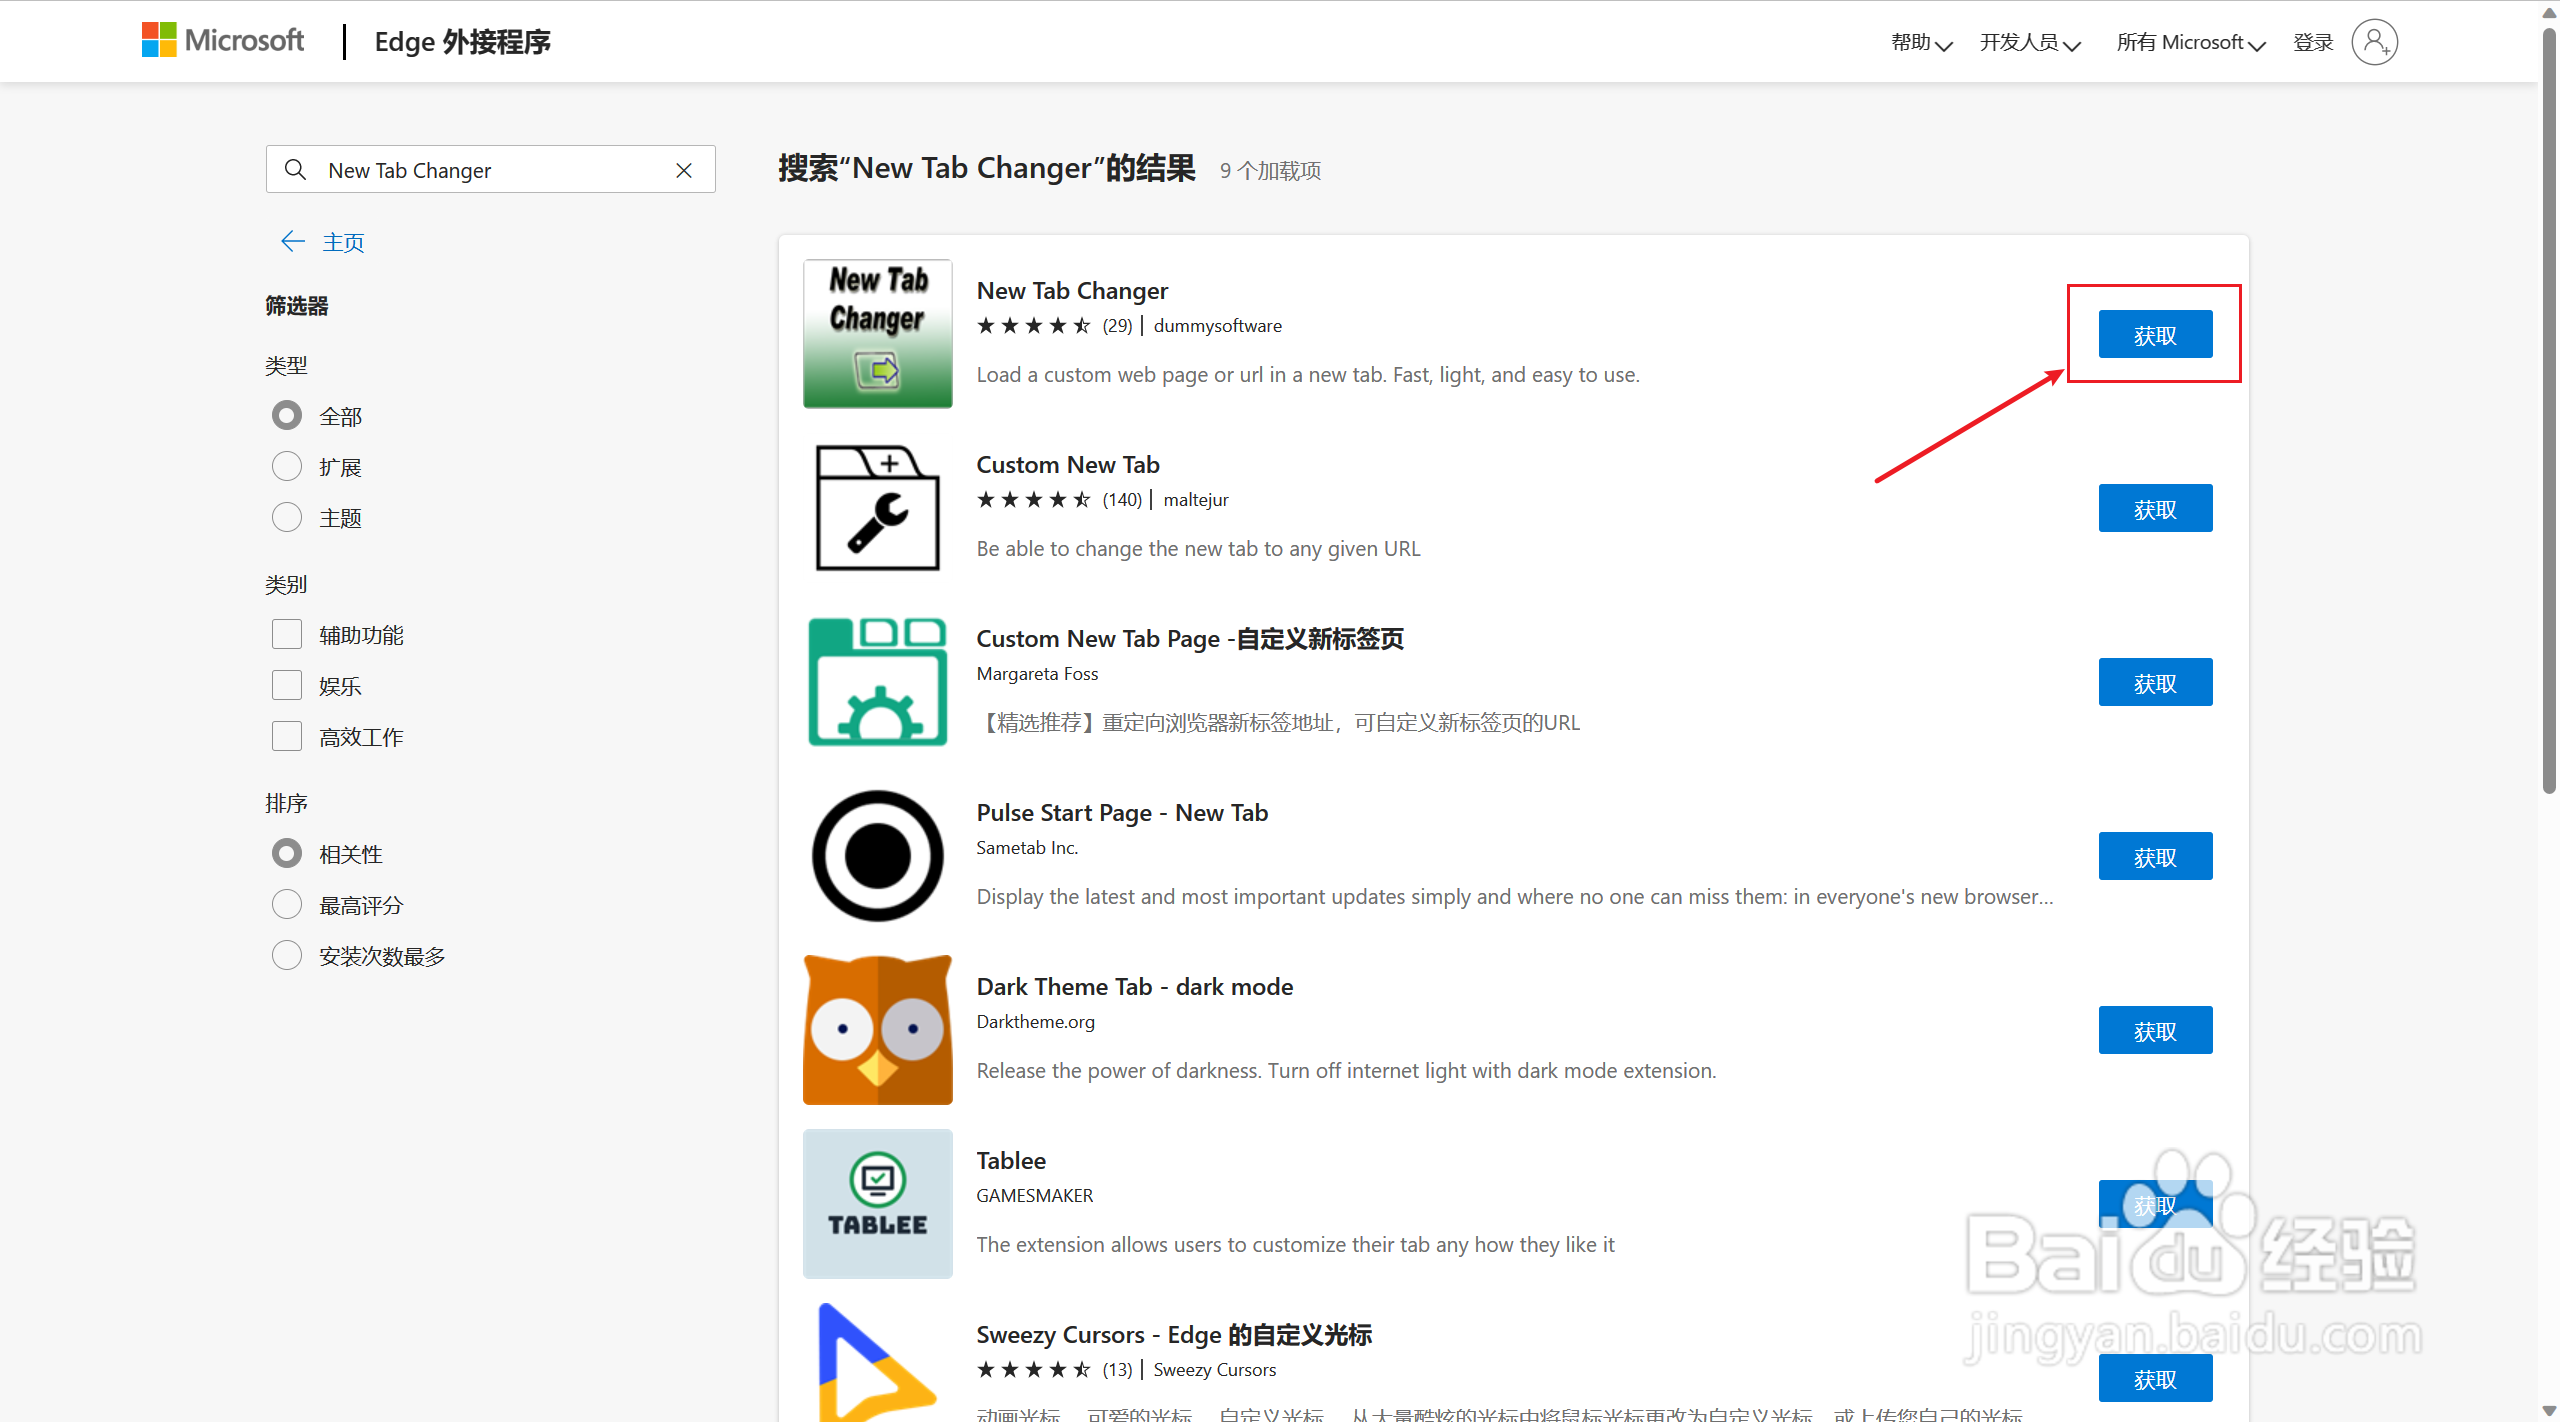Select the 主题 type radio button
The image size is (2560, 1422).
(x=287, y=517)
